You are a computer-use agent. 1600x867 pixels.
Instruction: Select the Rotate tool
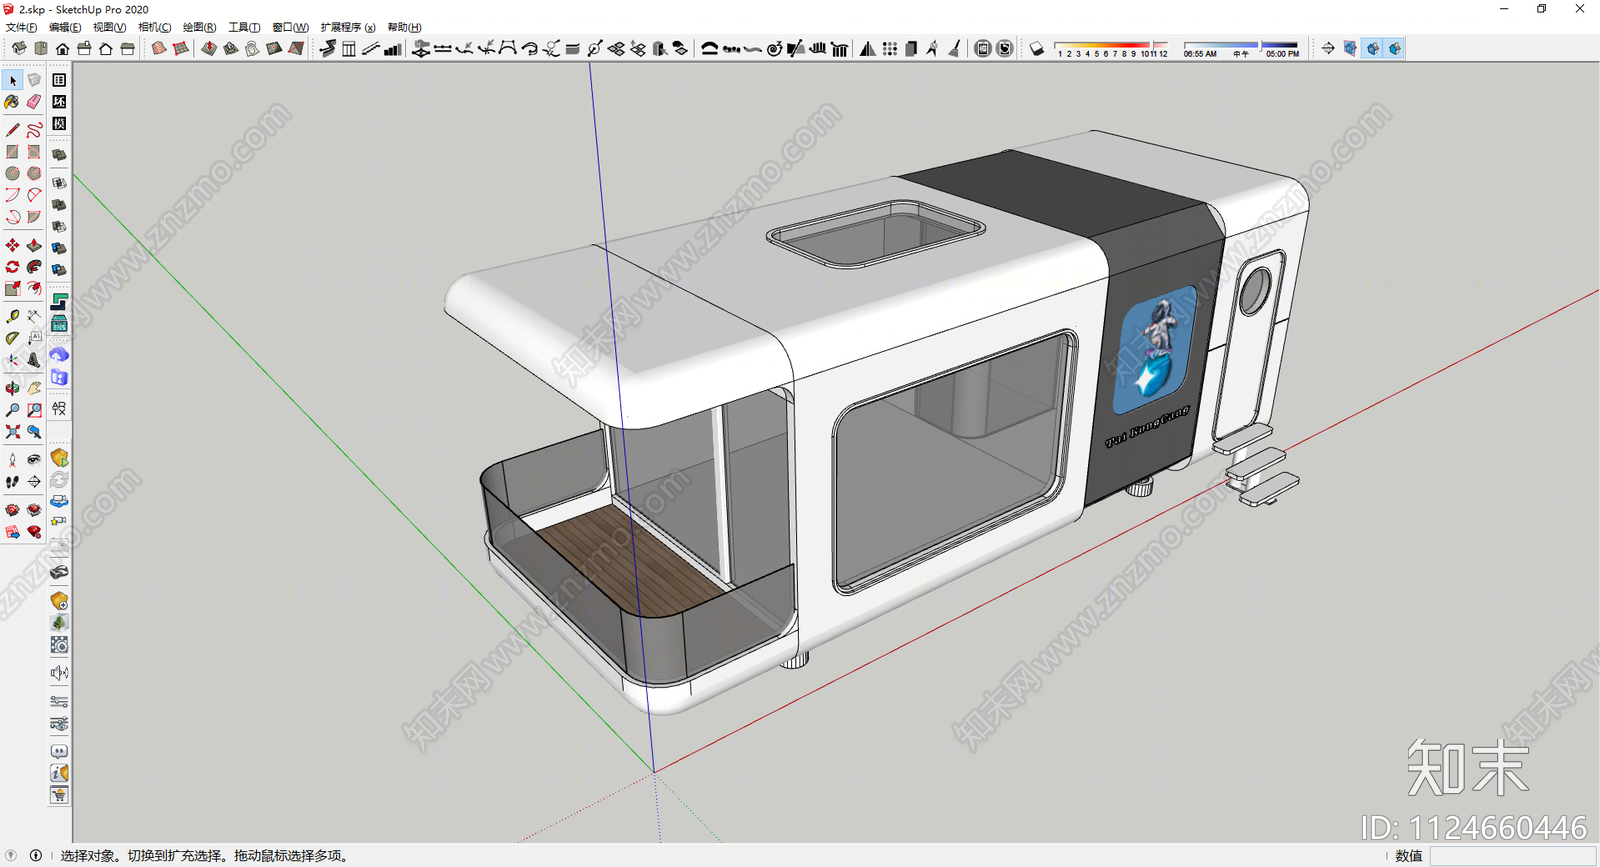point(12,267)
